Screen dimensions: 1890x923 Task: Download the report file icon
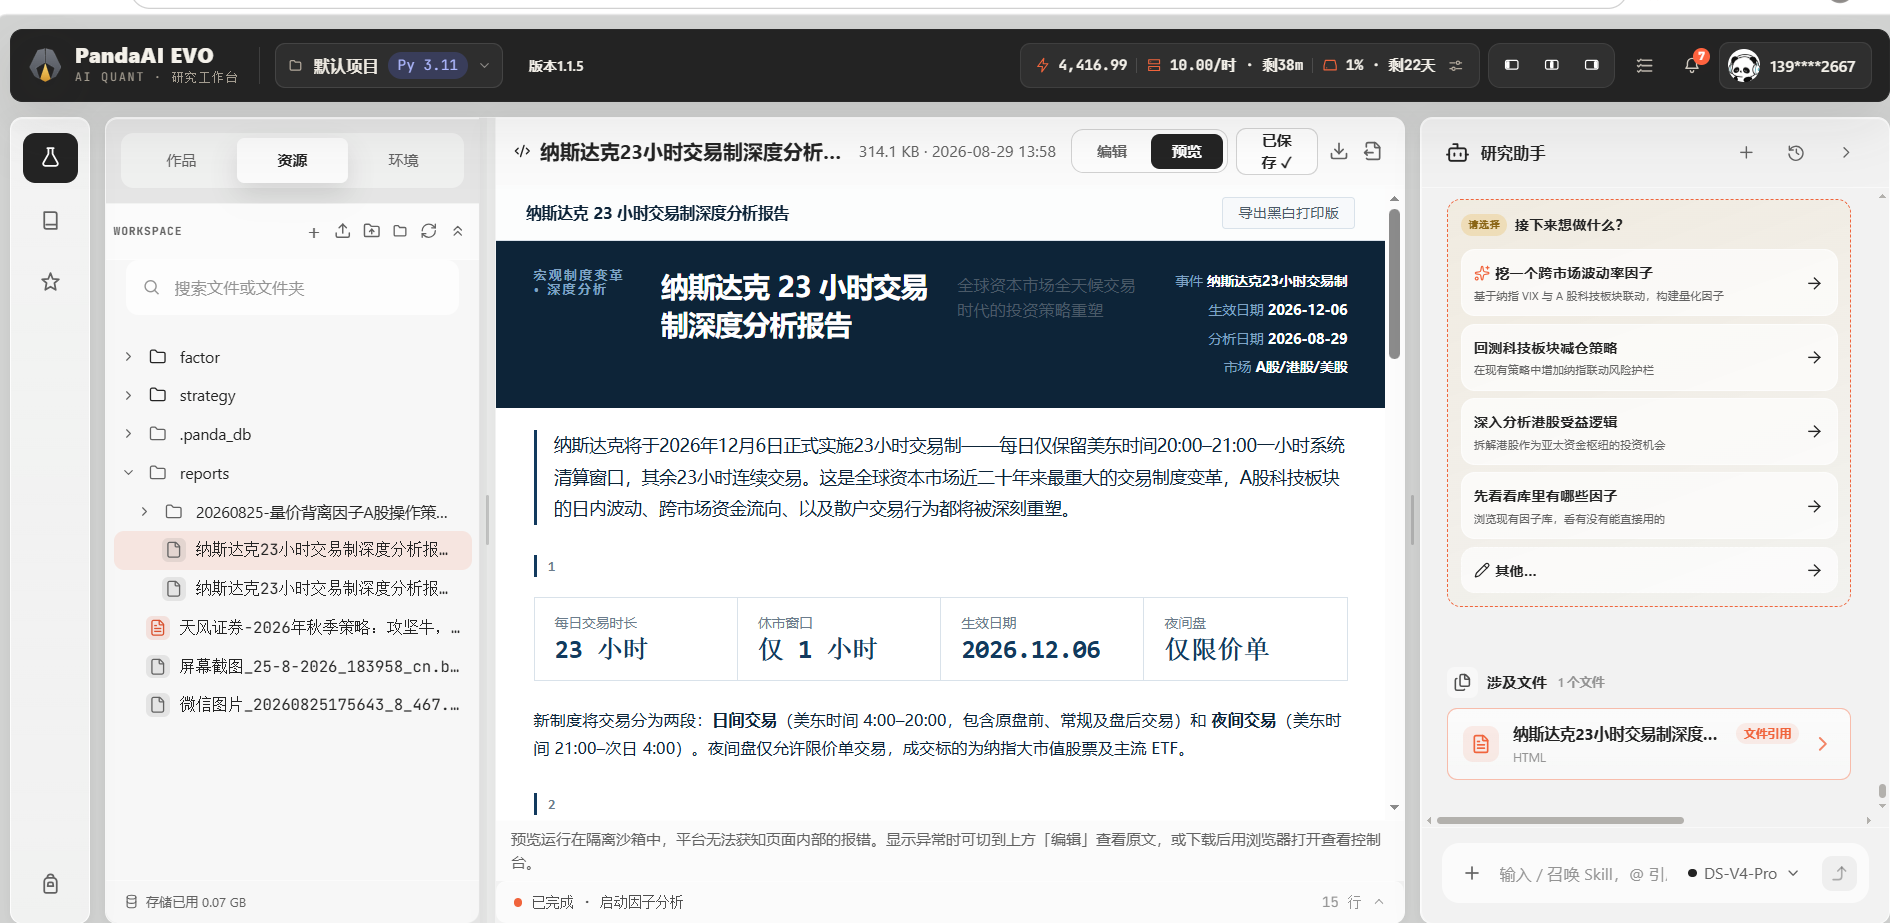pos(1339,151)
